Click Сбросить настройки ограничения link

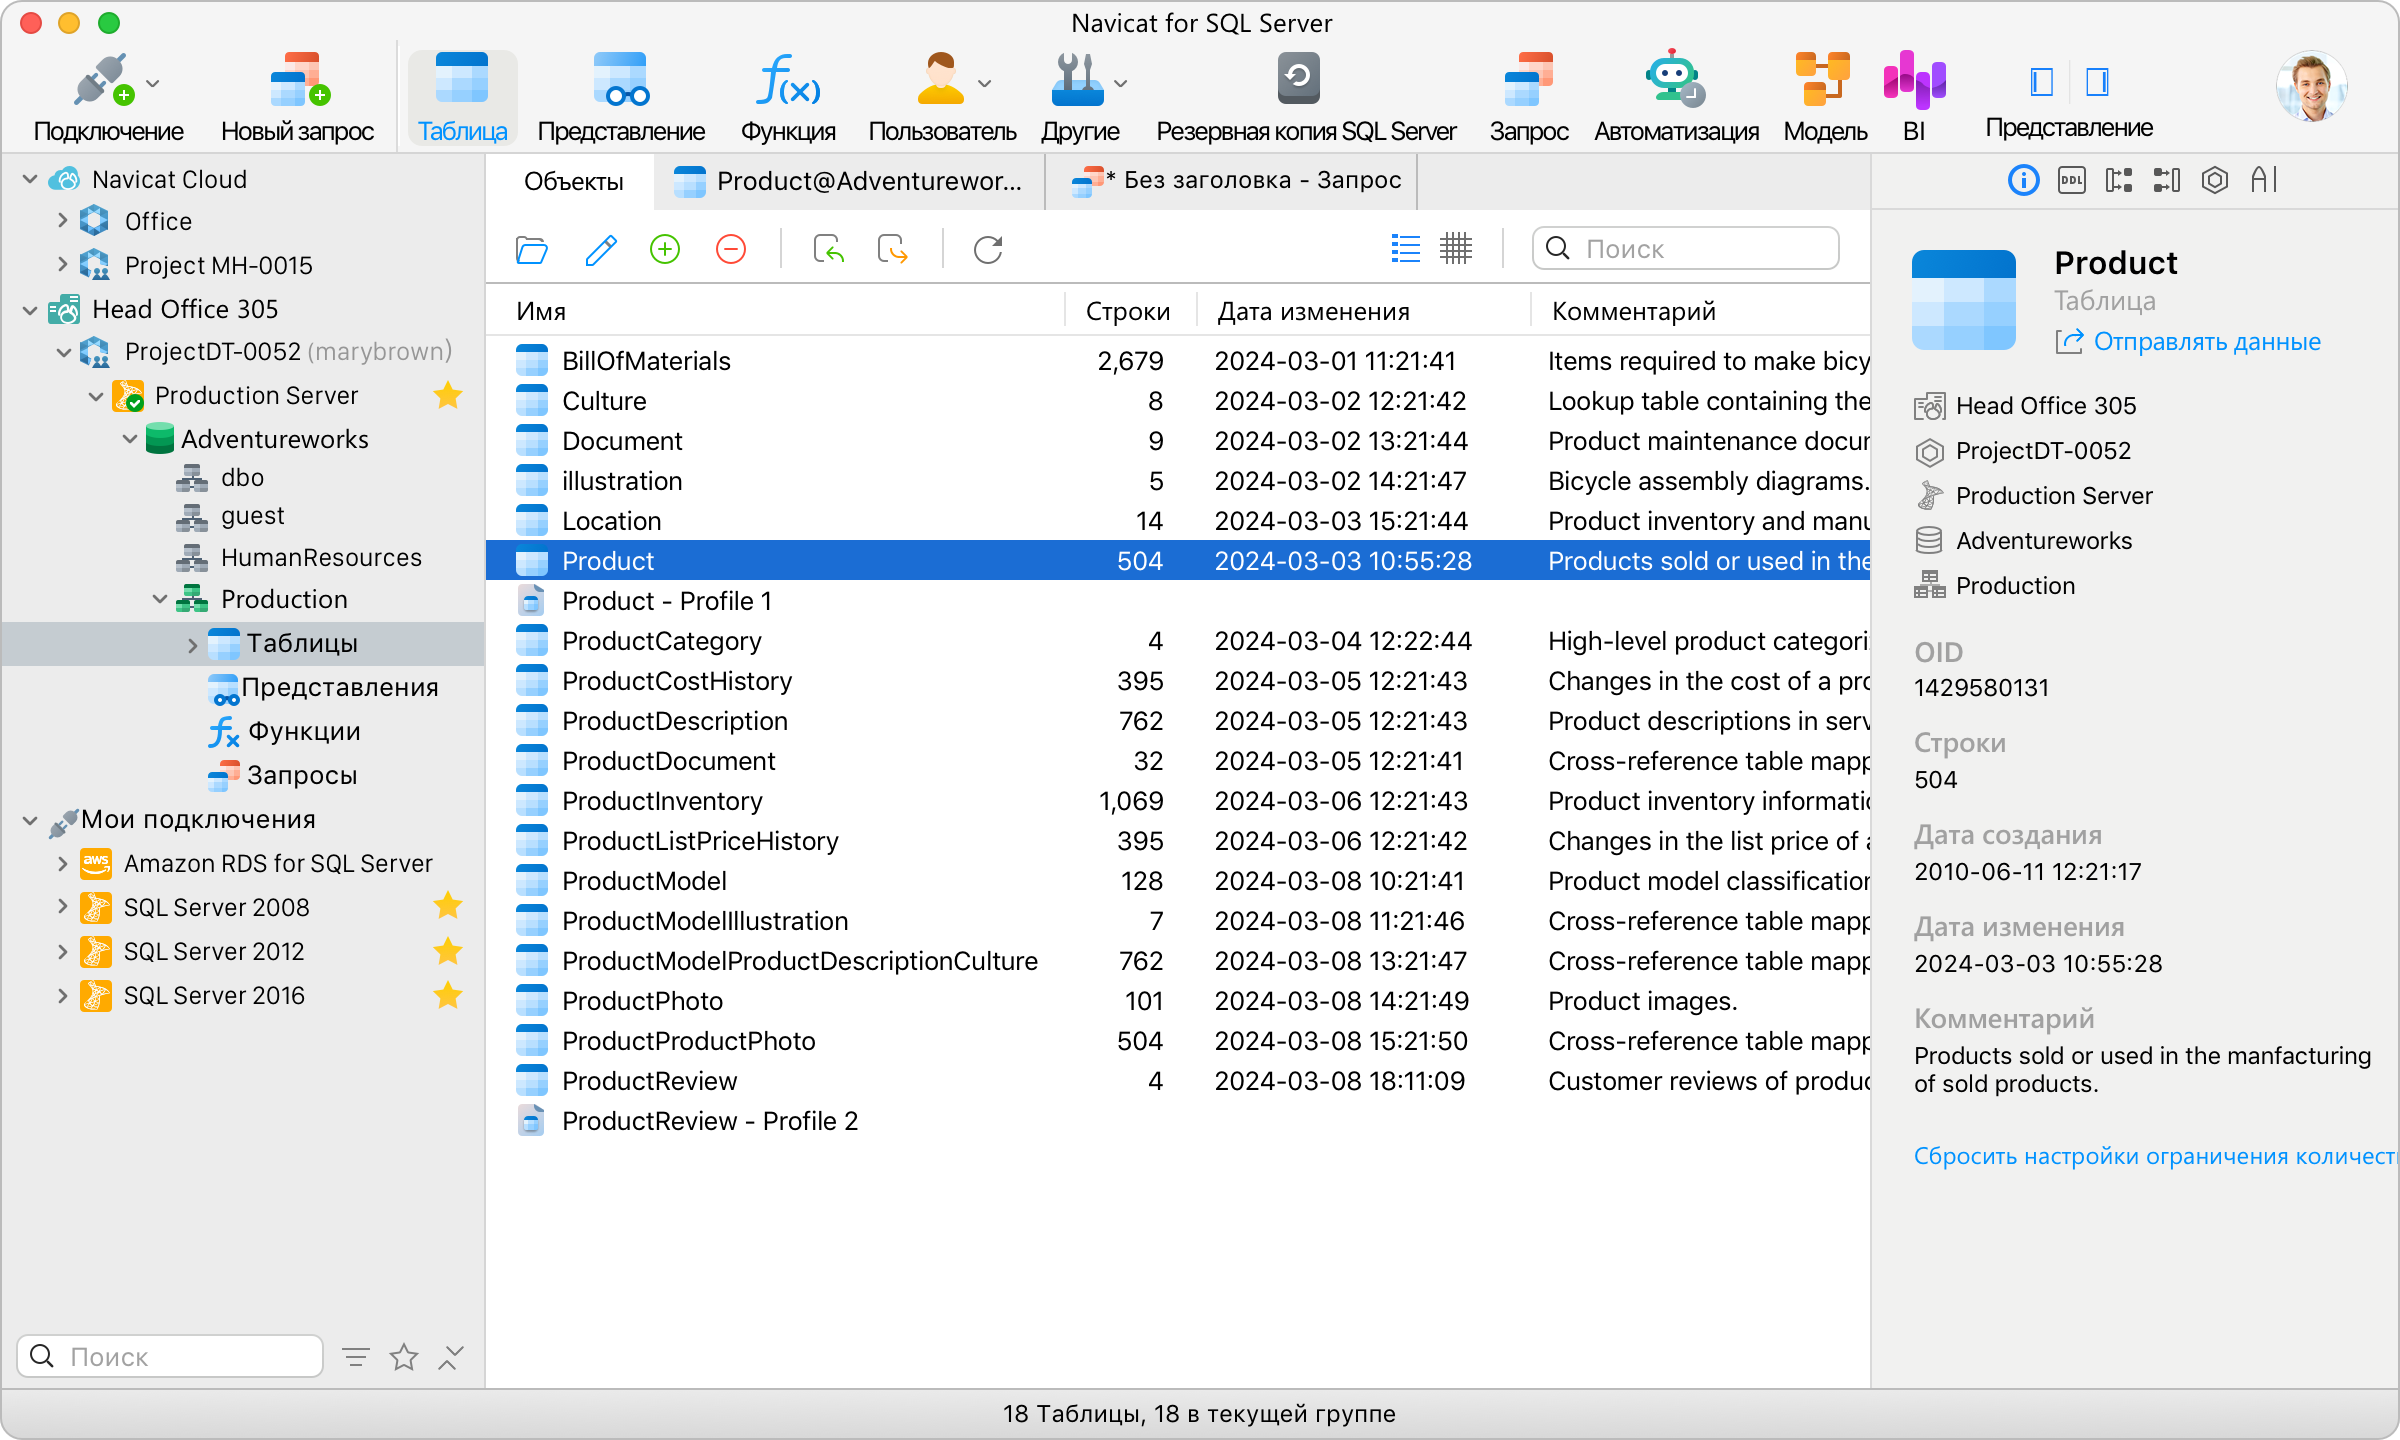(x=2156, y=1156)
